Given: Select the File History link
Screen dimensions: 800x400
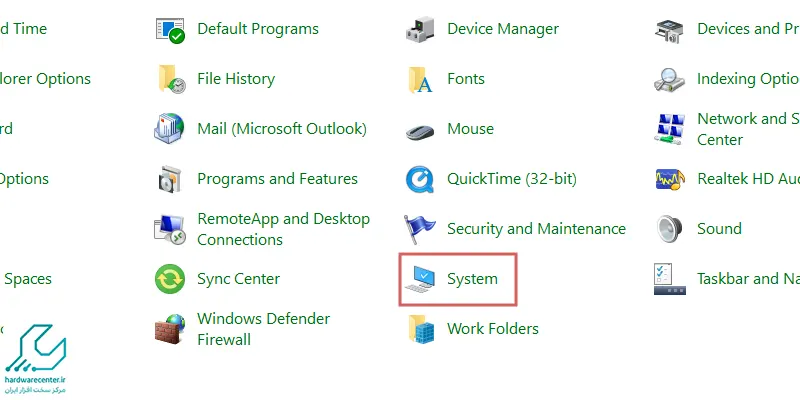Looking at the screenshot, I should click(236, 79).
